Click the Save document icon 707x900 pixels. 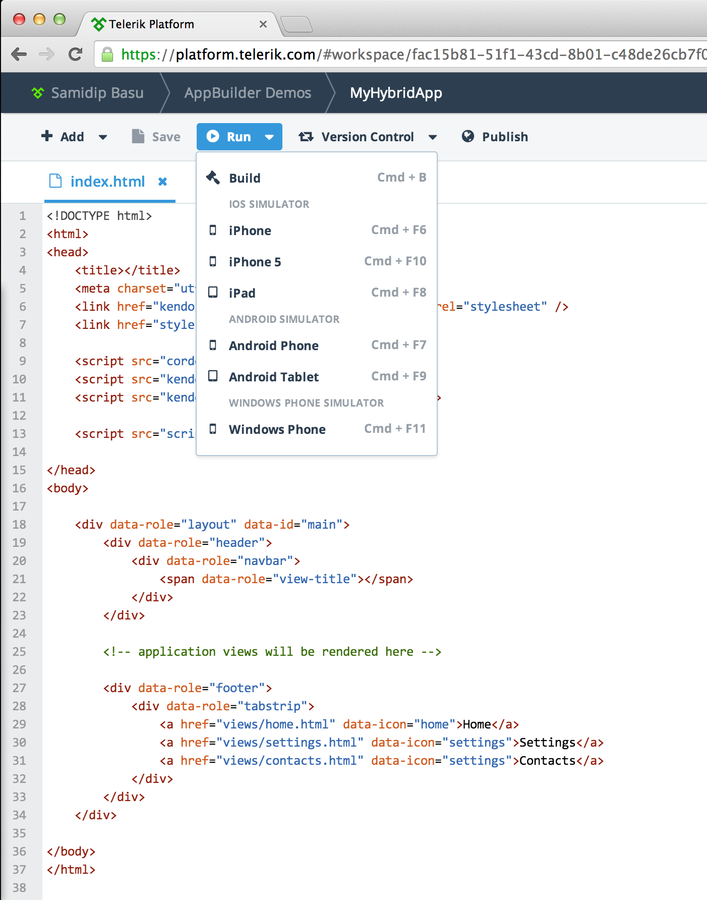click(138, 136)
